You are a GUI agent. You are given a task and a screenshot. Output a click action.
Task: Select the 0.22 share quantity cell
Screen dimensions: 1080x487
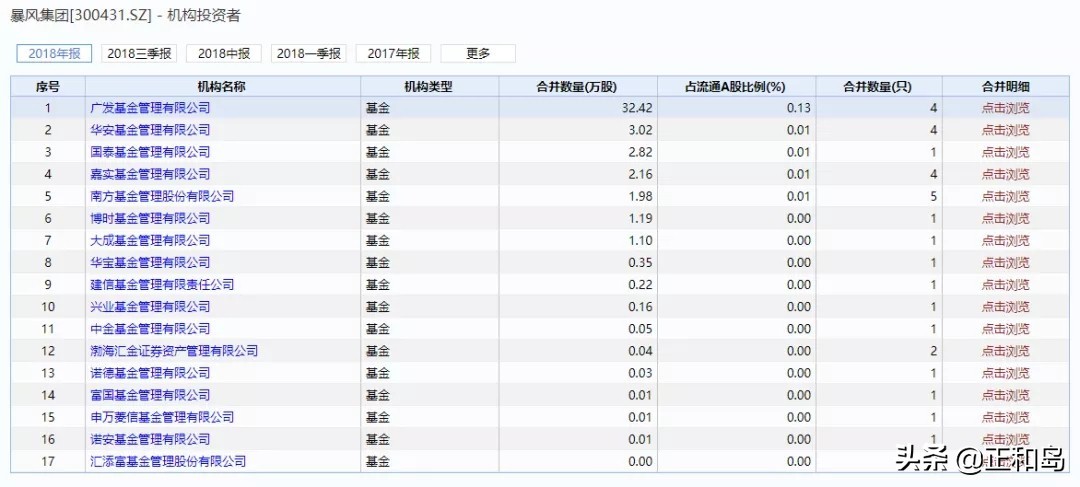click(578, 284)
